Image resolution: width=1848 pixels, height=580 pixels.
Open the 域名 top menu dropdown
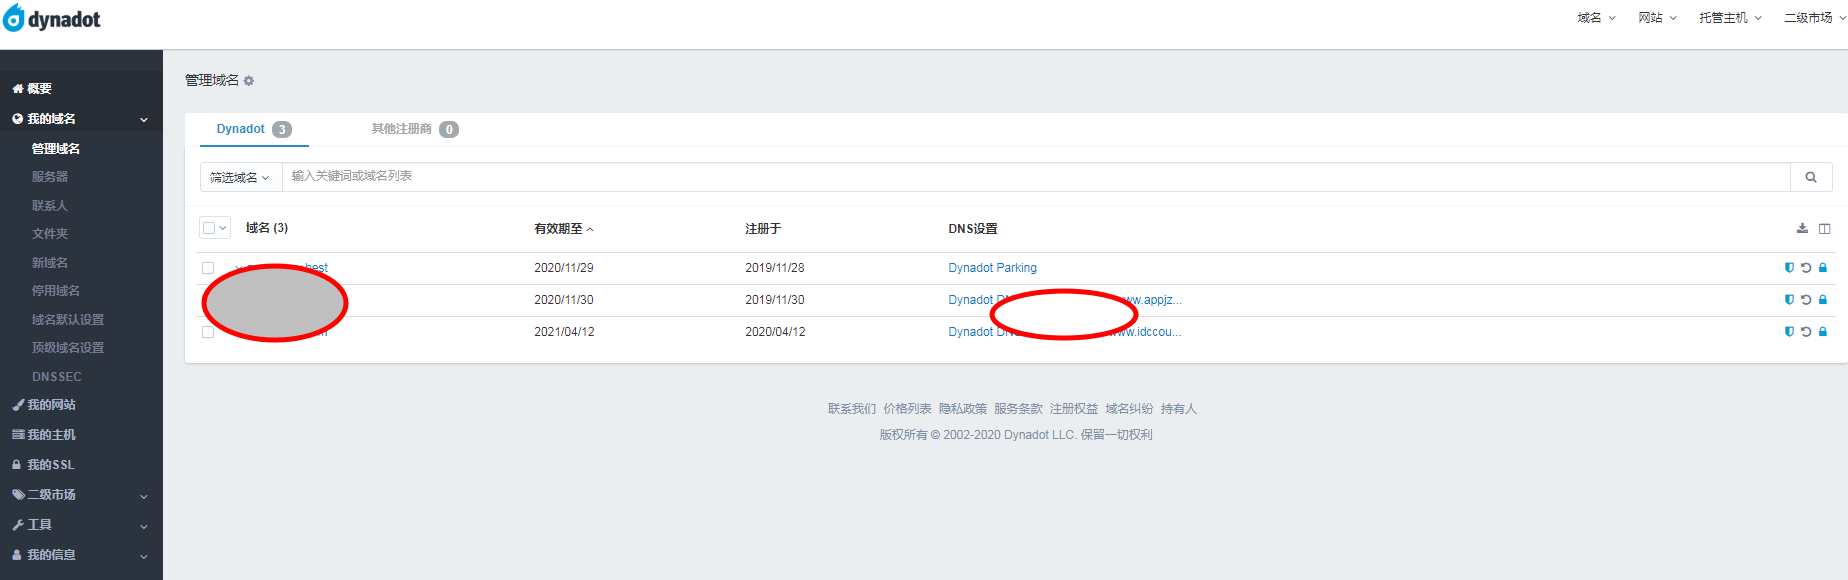click(x=1596, y=18)
